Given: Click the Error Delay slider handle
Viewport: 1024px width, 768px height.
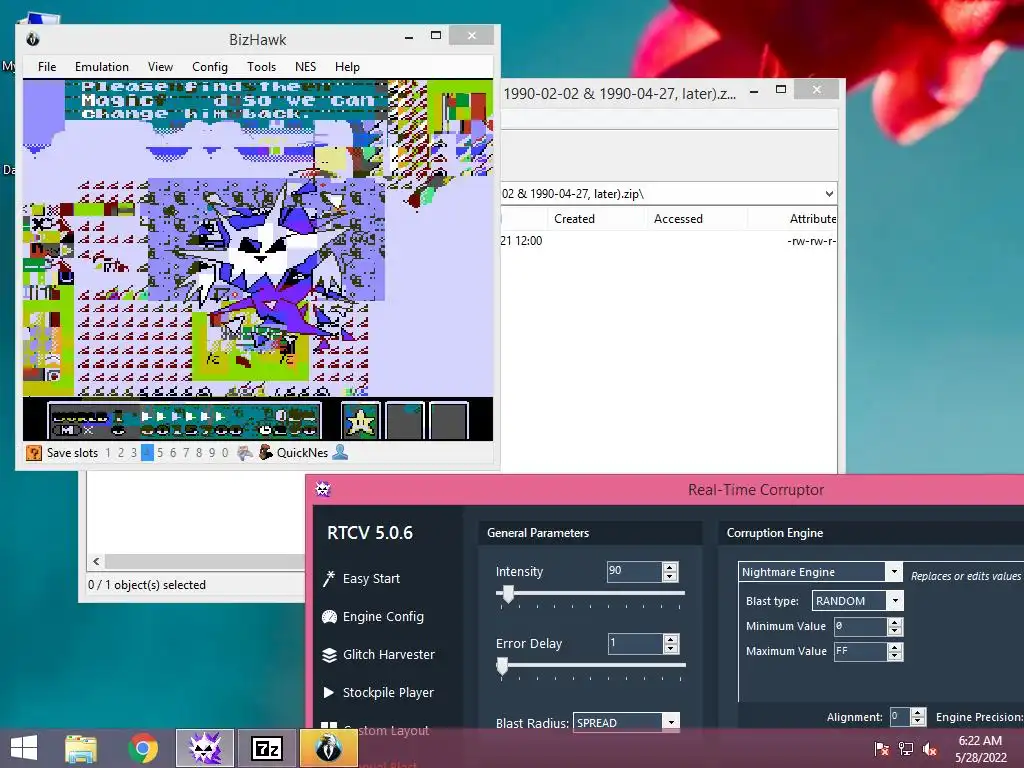Looking at the screenshot, I should 502,666.
